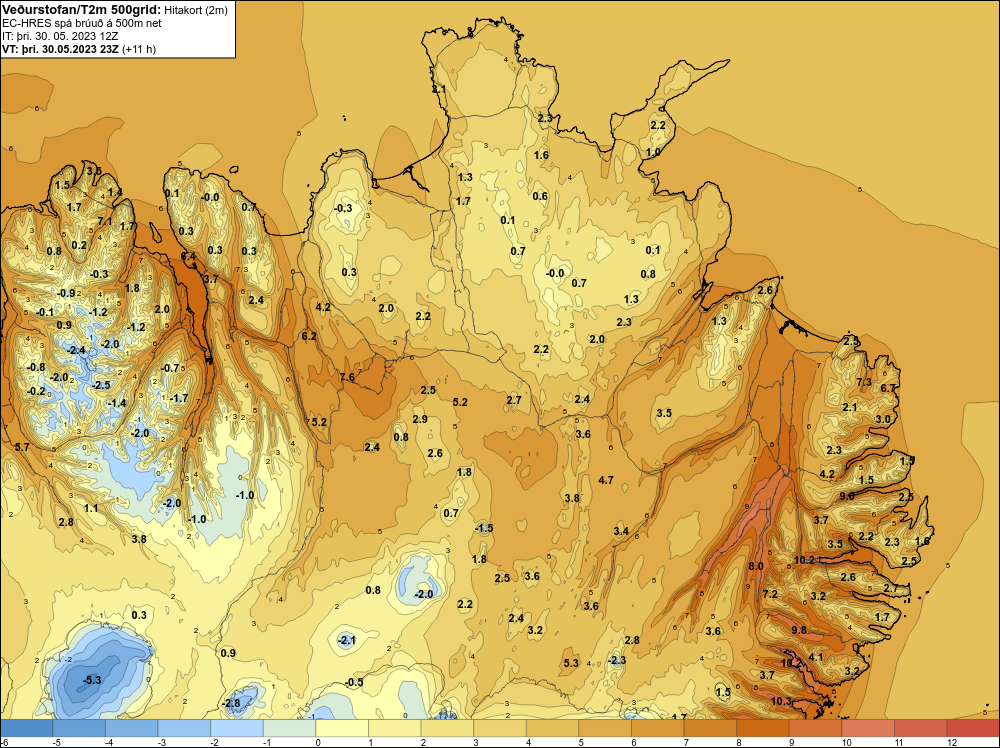Click the "-5.3" temperature value
Viewport: 1000px width, 748px height.
(92, 680)
